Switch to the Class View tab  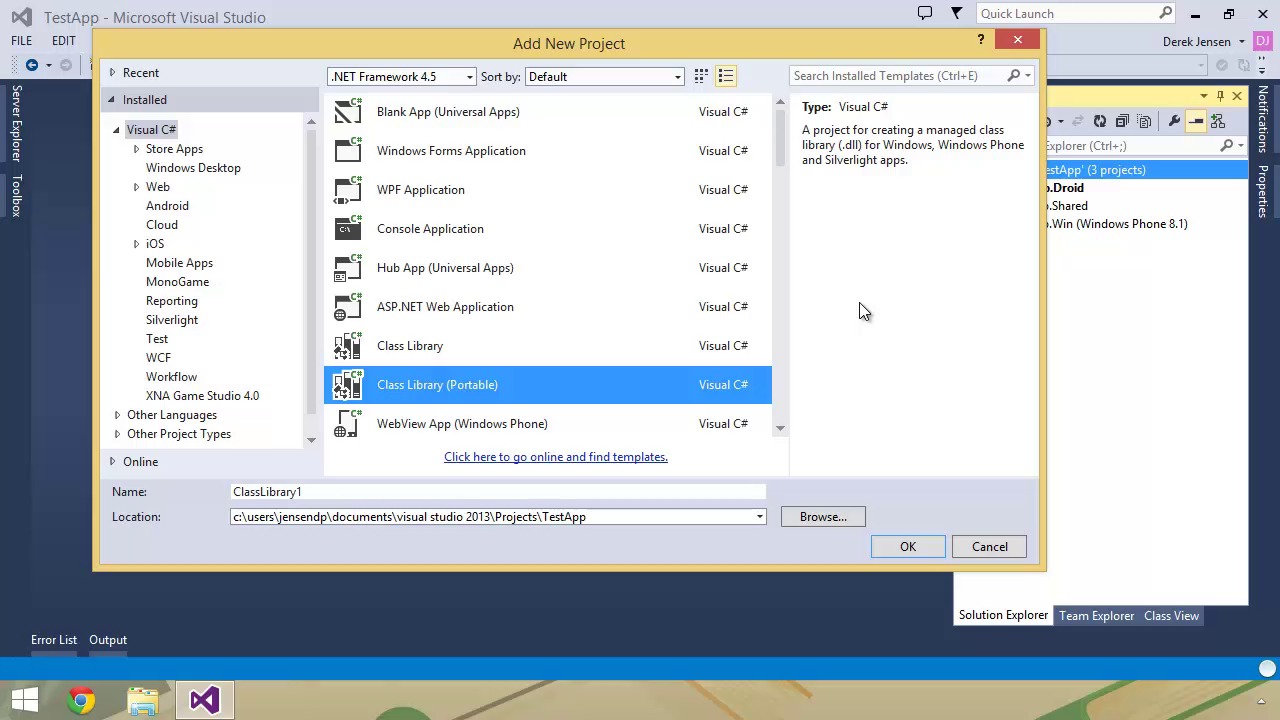point(1171,616)
